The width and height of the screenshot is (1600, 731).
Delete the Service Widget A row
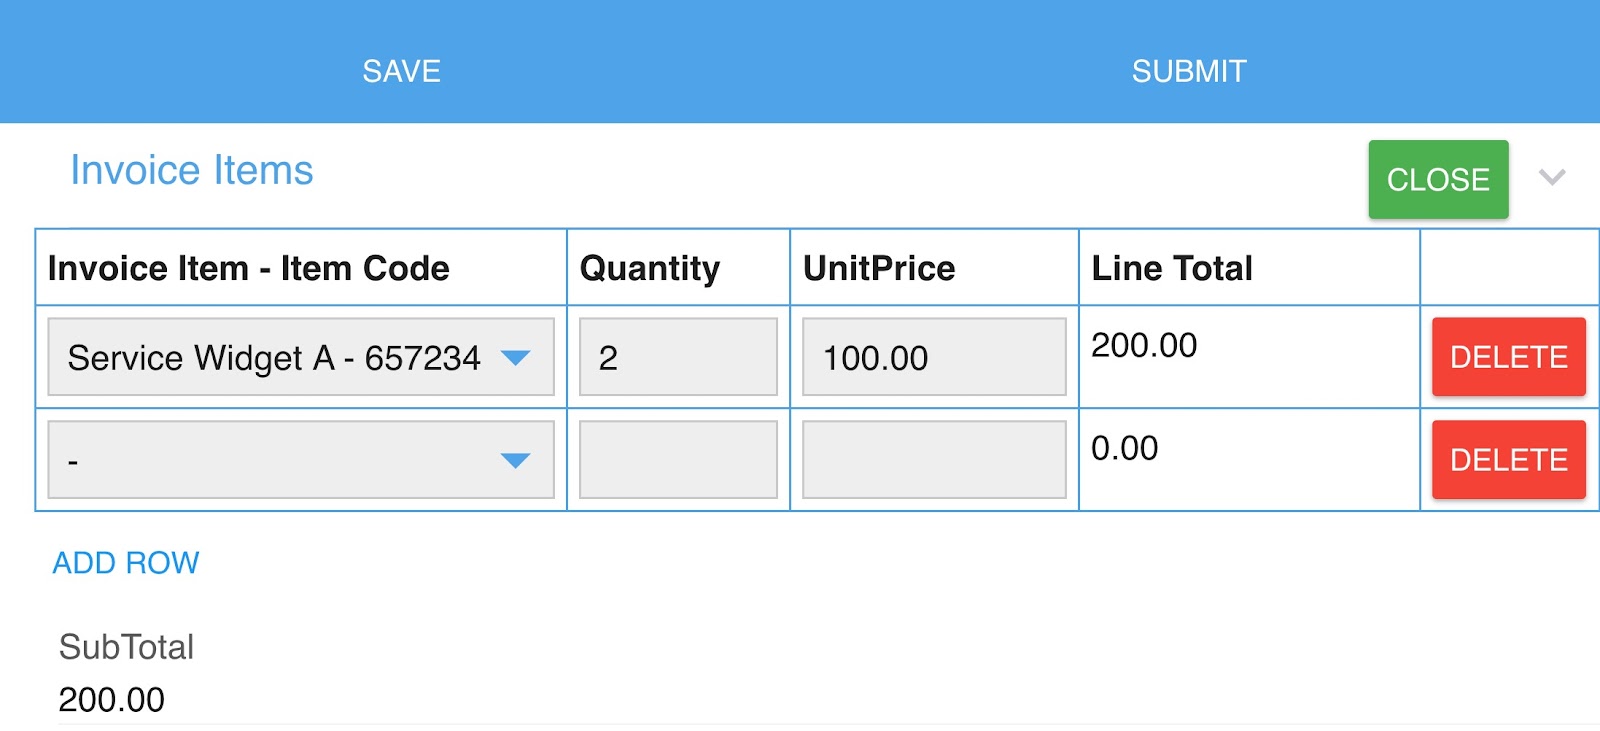1508,357
